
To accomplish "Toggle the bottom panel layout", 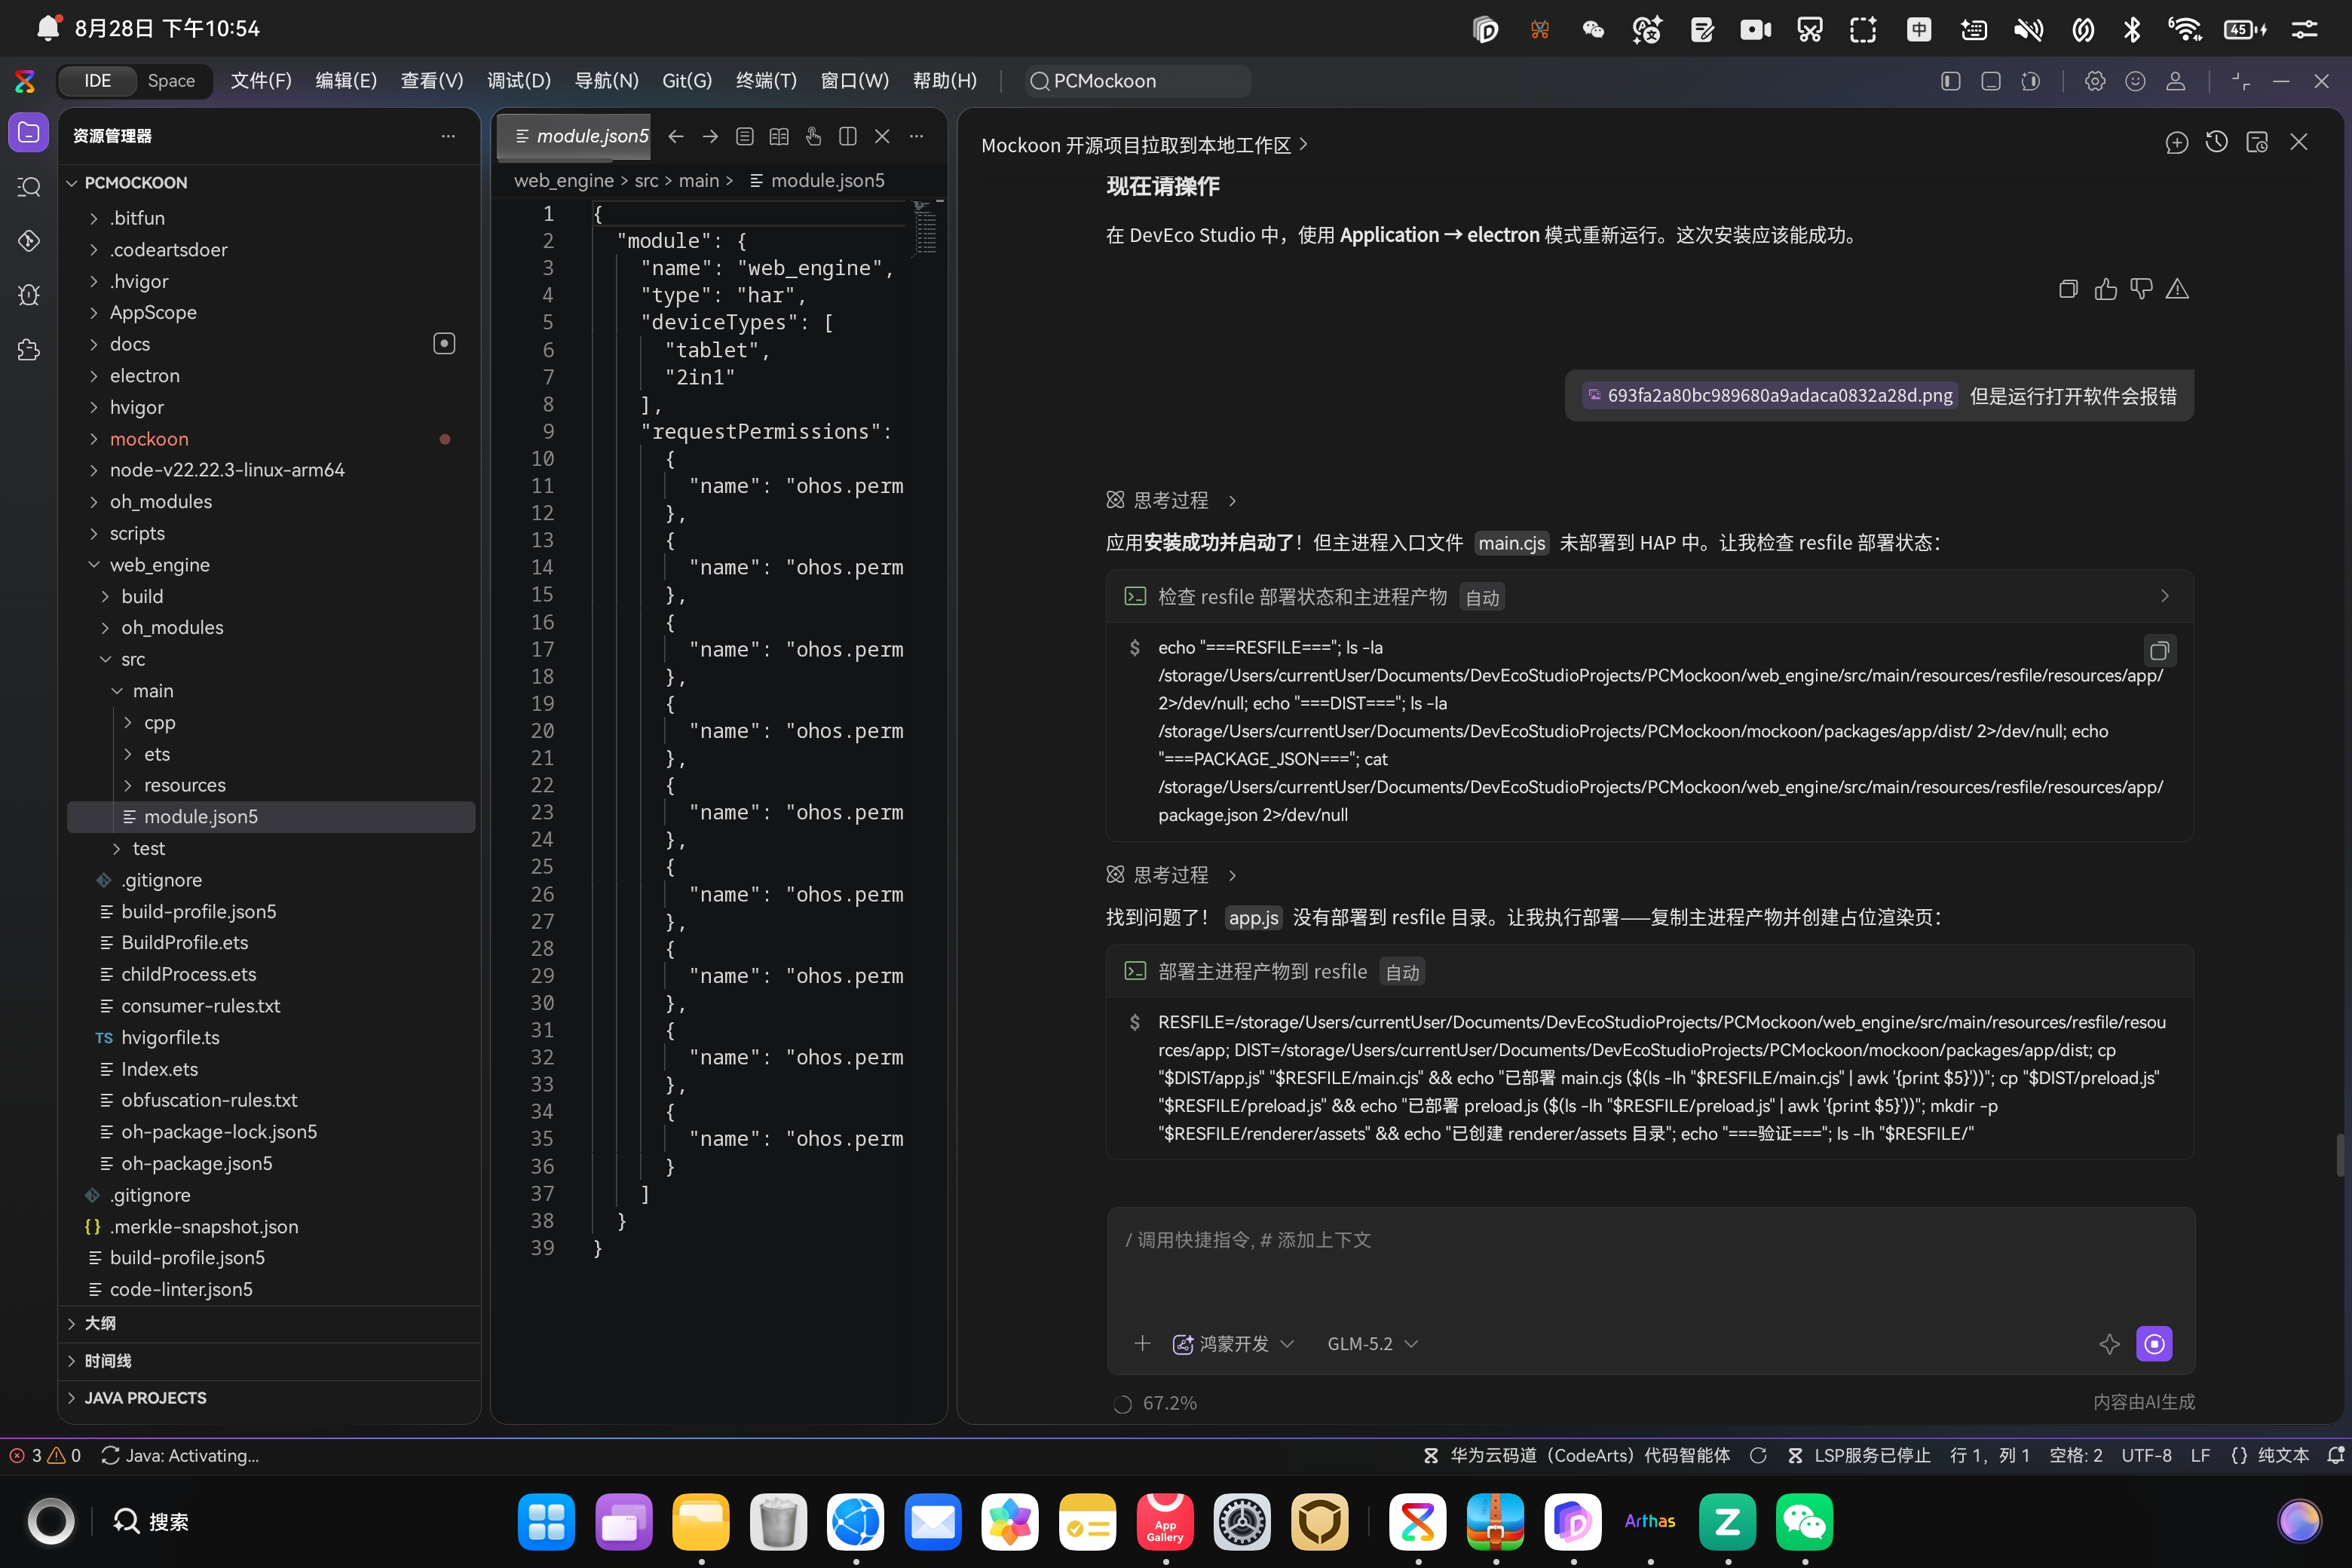I will 1991,81.
